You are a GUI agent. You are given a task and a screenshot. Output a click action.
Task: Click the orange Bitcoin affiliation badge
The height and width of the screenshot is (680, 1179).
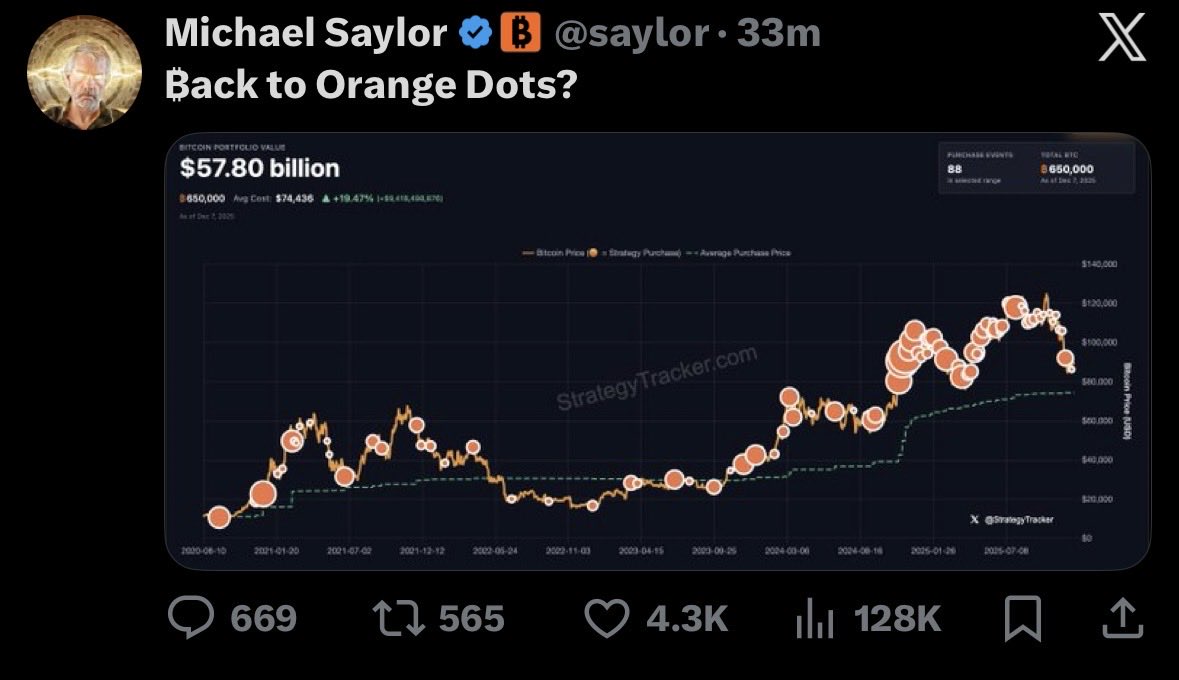pyautogui.click(x=518, y=34)
